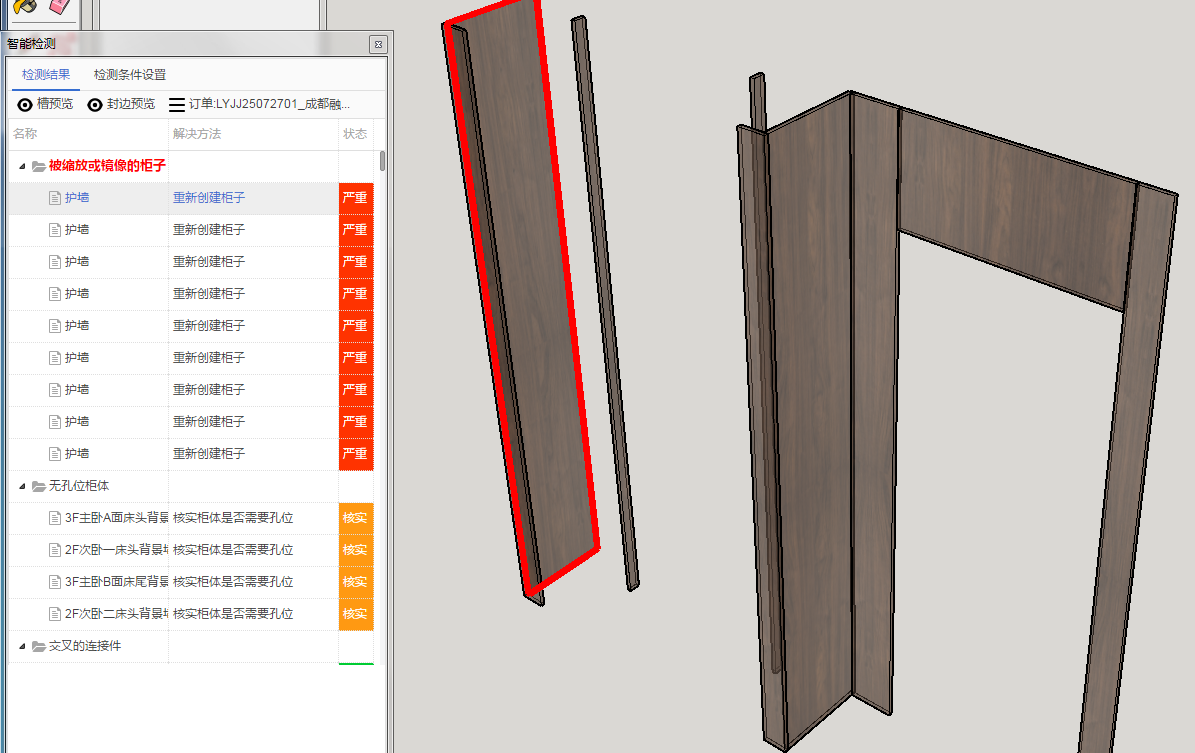Switch to the 检测结果 tab
The height and width of the screenshot is (753, 1195).
point(46,75)
